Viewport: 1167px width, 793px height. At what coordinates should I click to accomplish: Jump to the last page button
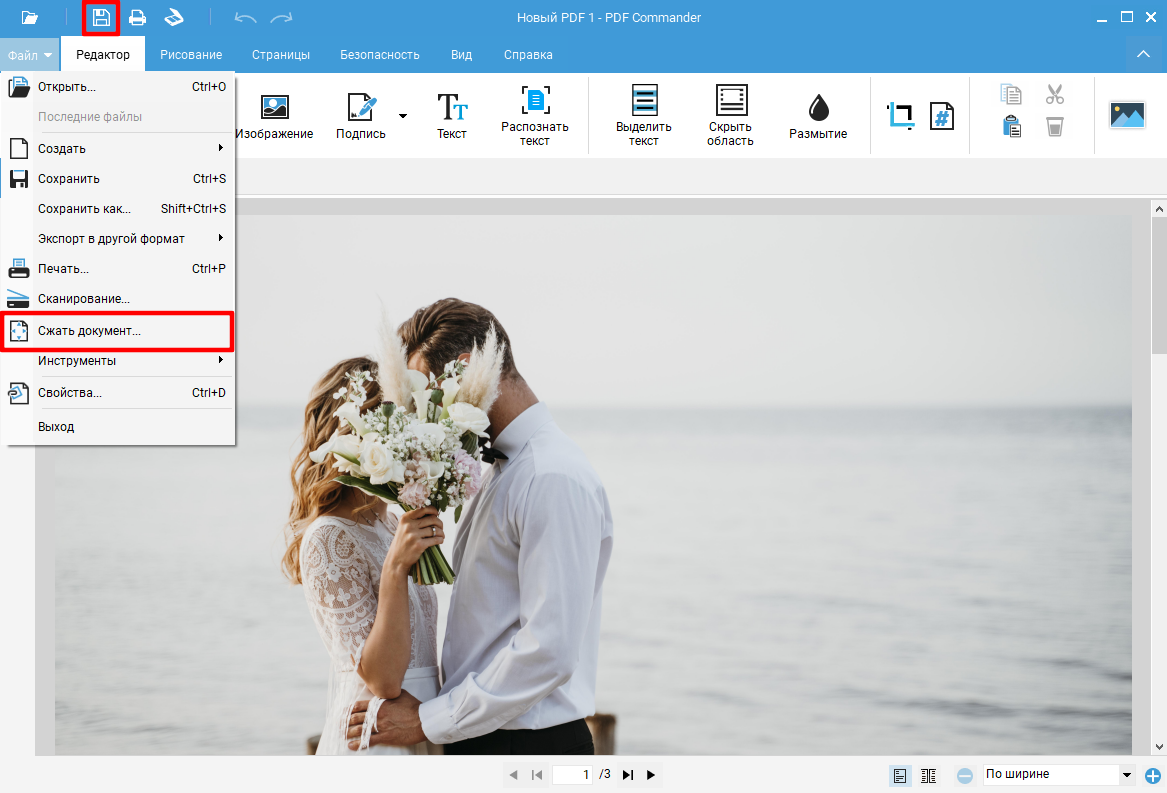click(628, 775)
